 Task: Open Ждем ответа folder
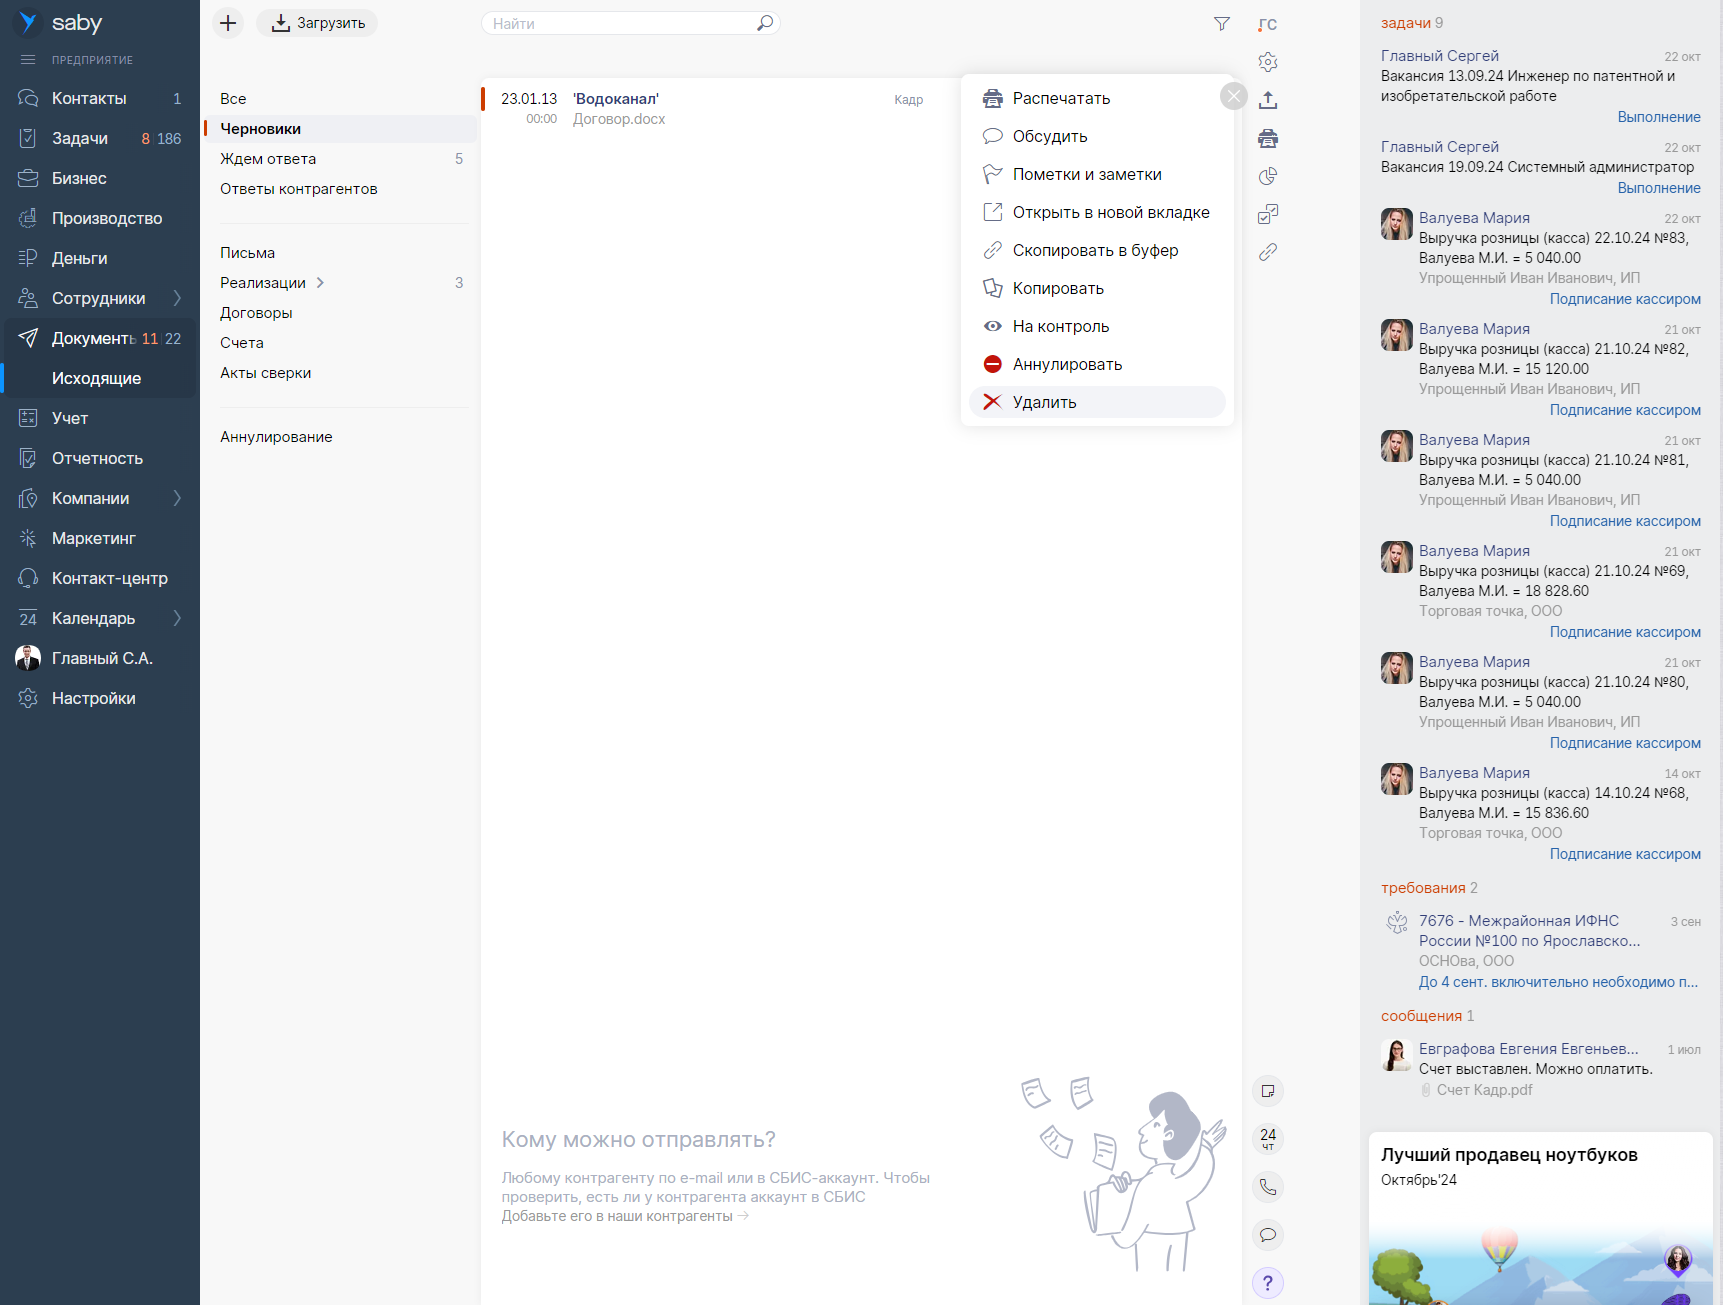(268, 159)
